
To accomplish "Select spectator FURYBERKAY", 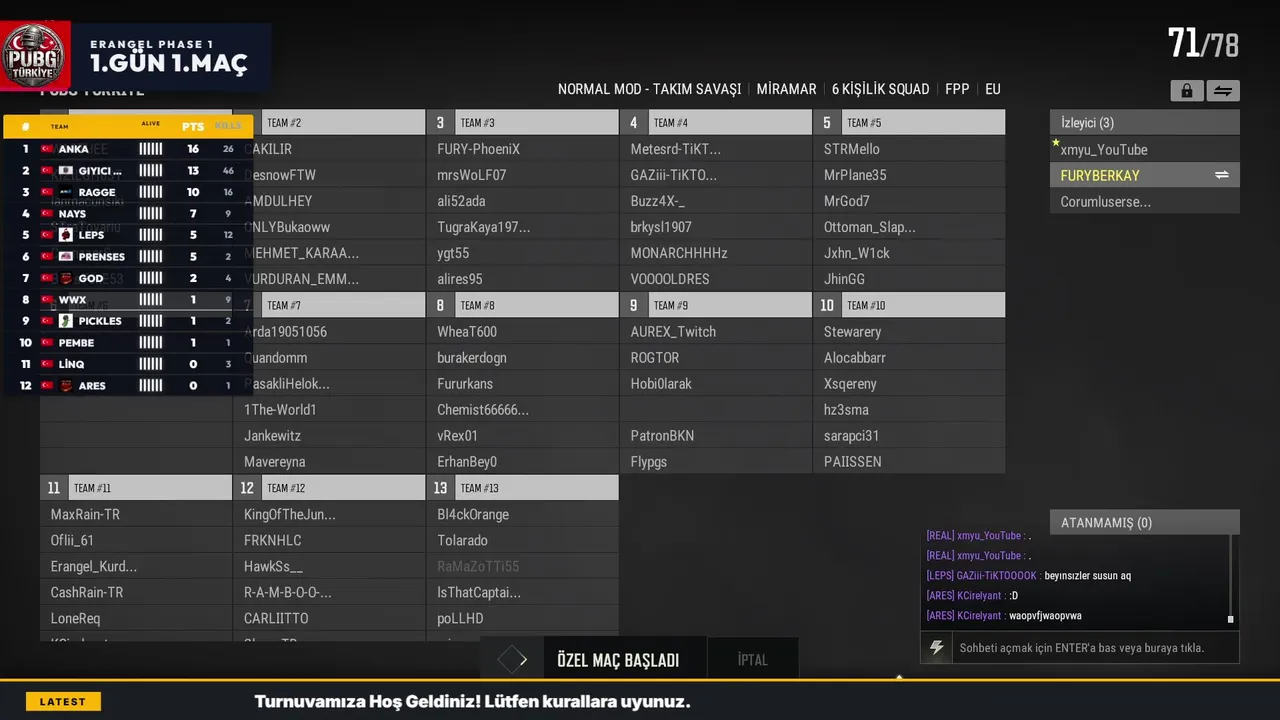I will pos(1145,175).
